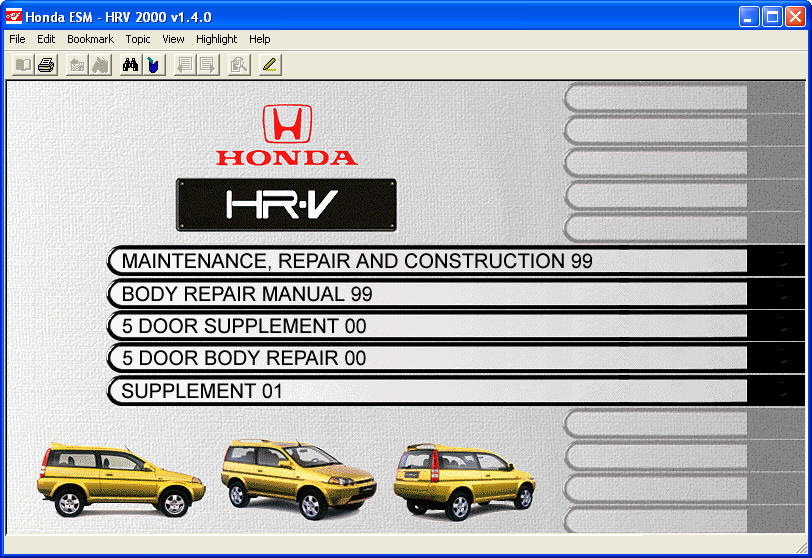Click the Honda ESM title bar icon

[x=13, y=17]
